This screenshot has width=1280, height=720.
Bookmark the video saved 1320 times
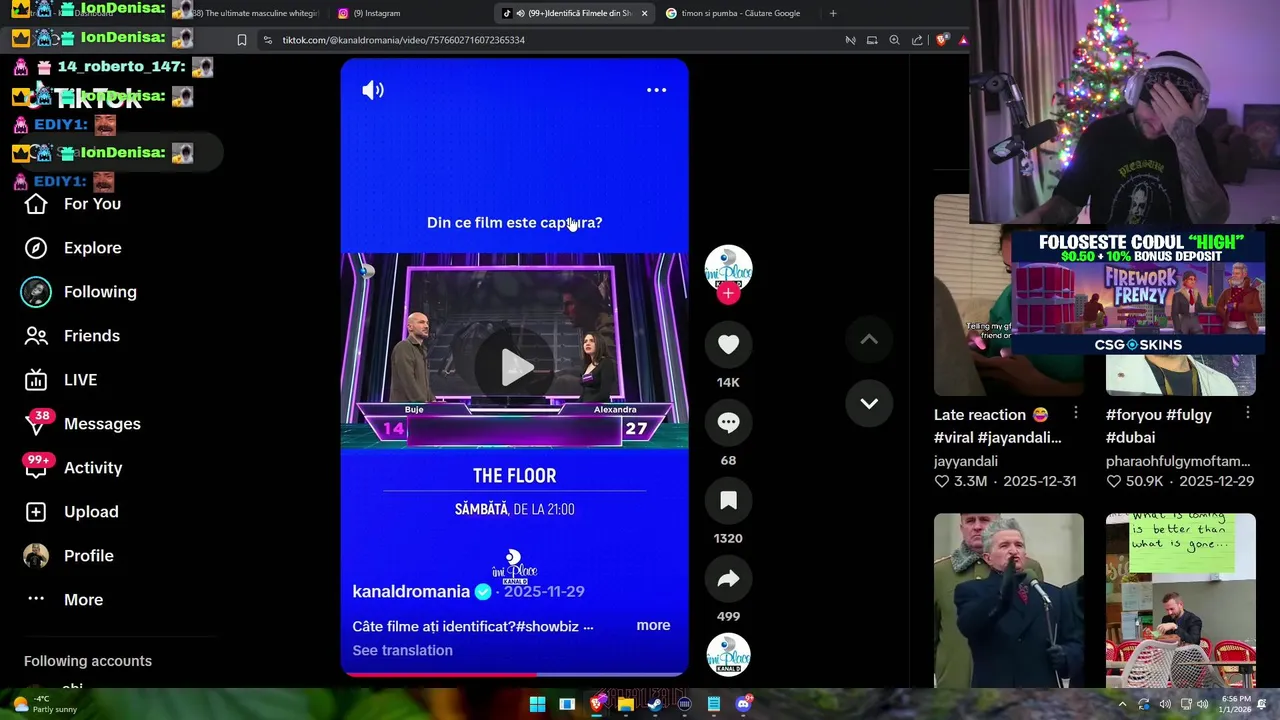coord(728,500)
